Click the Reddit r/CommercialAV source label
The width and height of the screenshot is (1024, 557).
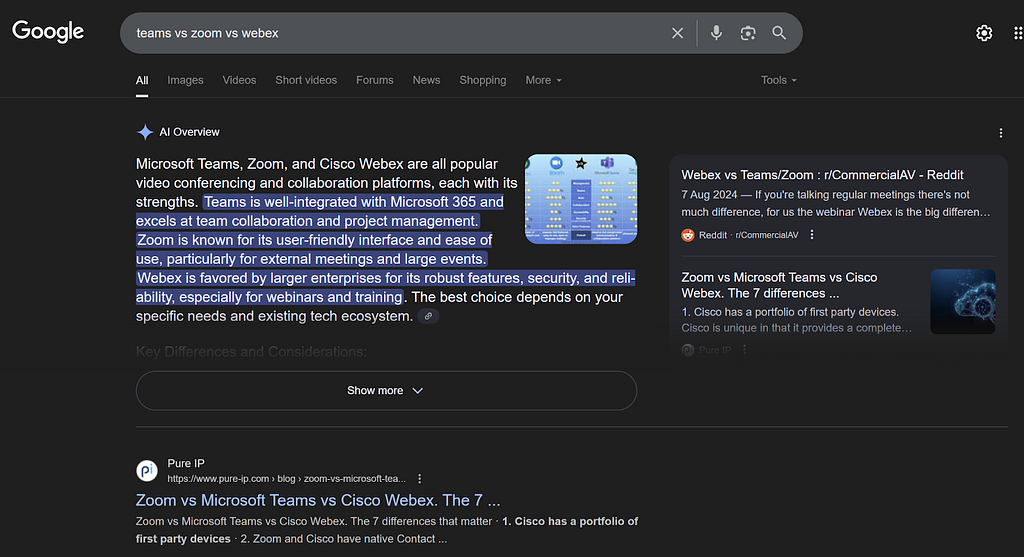pyautogui.click(x=748, y=235)
